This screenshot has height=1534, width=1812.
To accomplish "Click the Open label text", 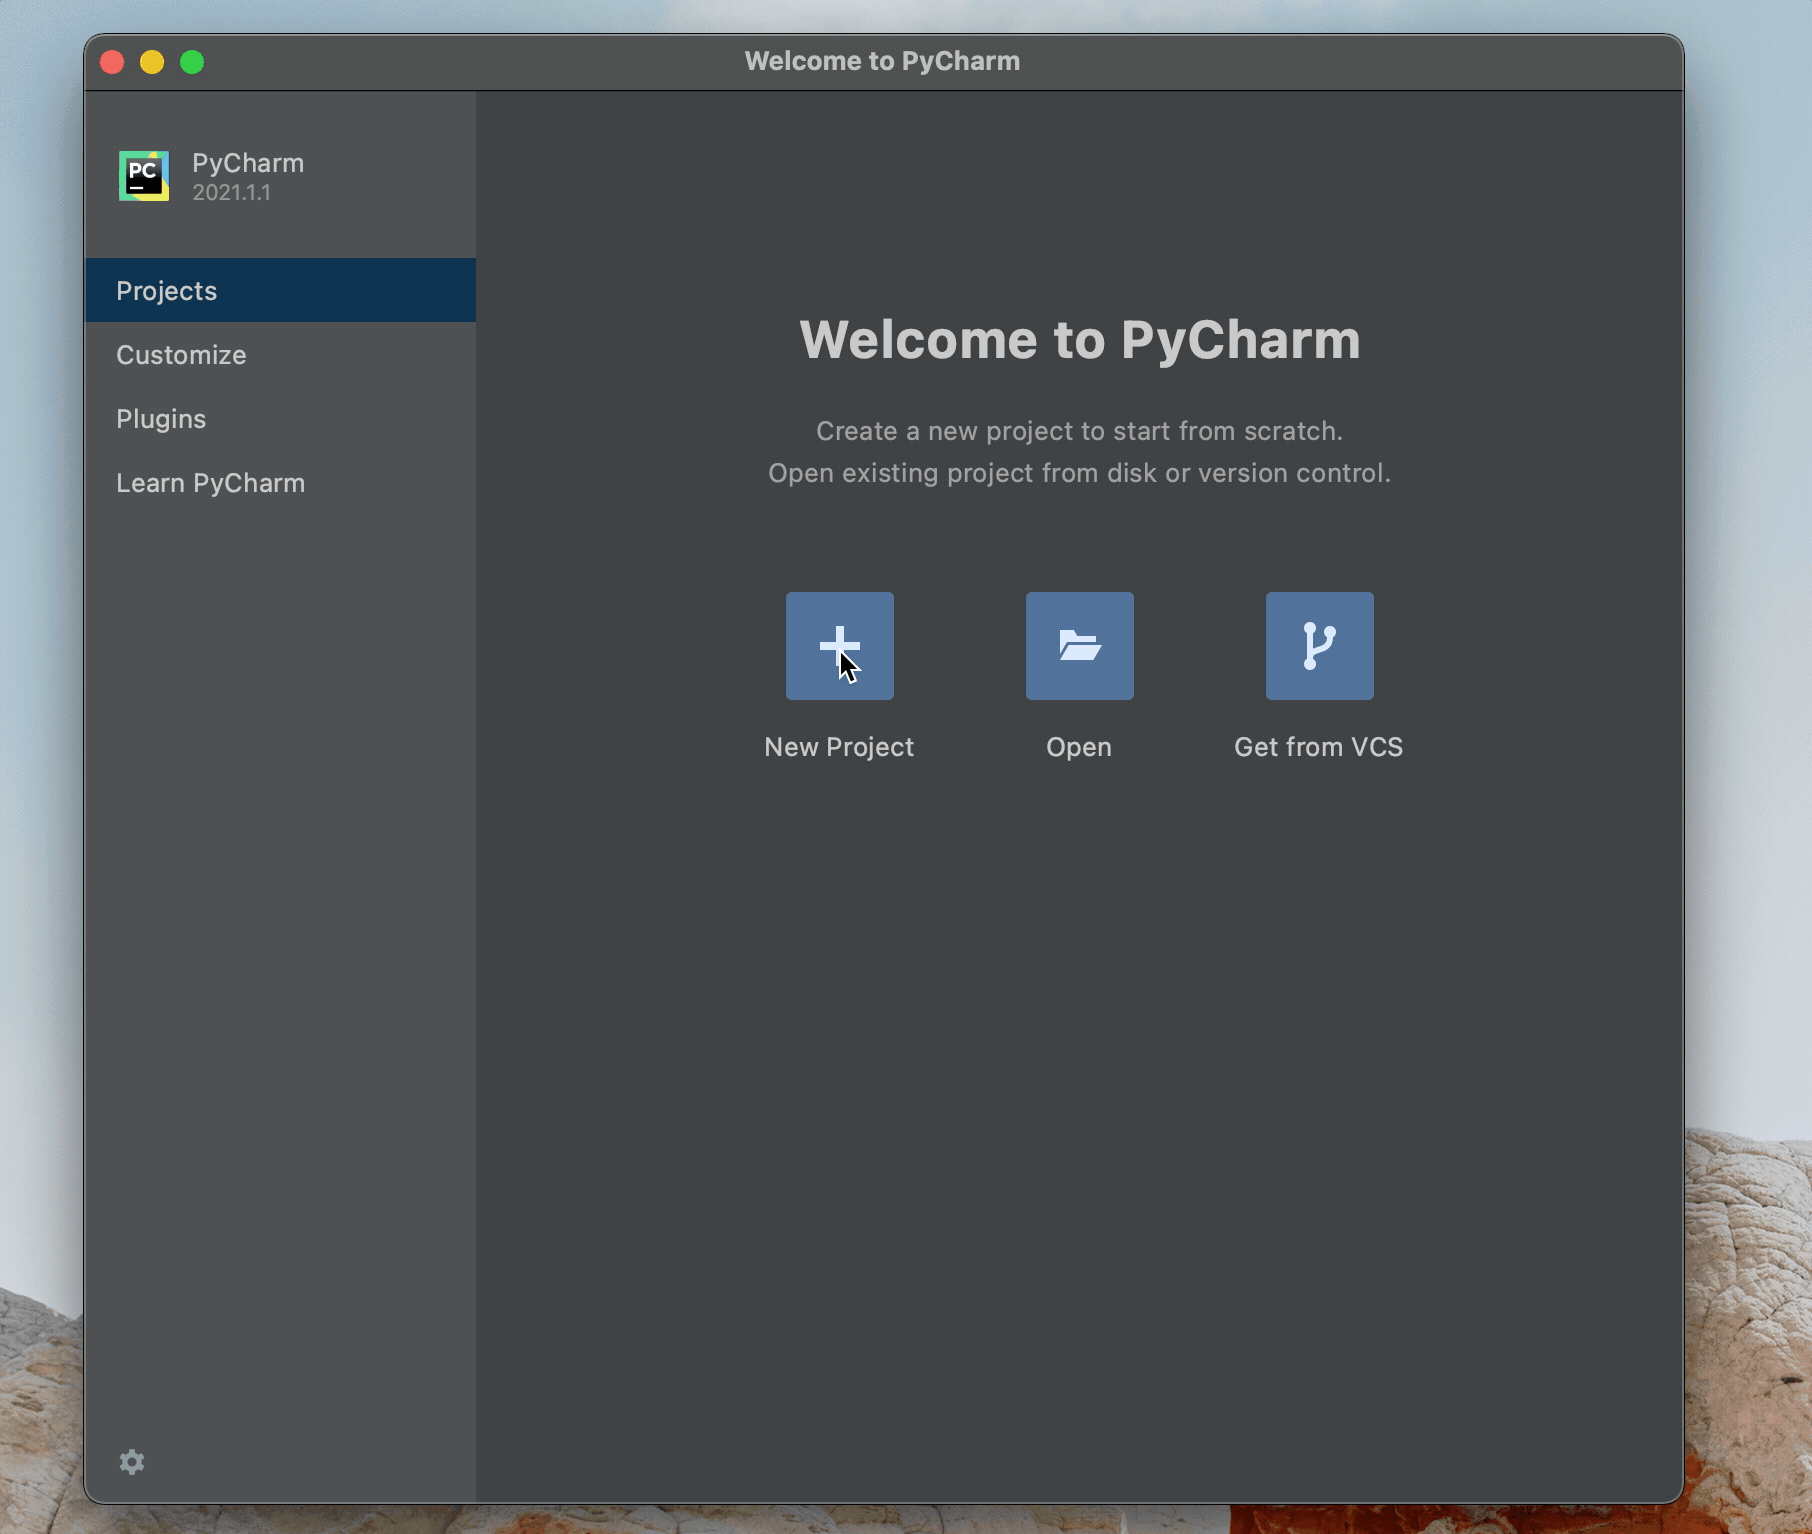I will [1079, 747].
